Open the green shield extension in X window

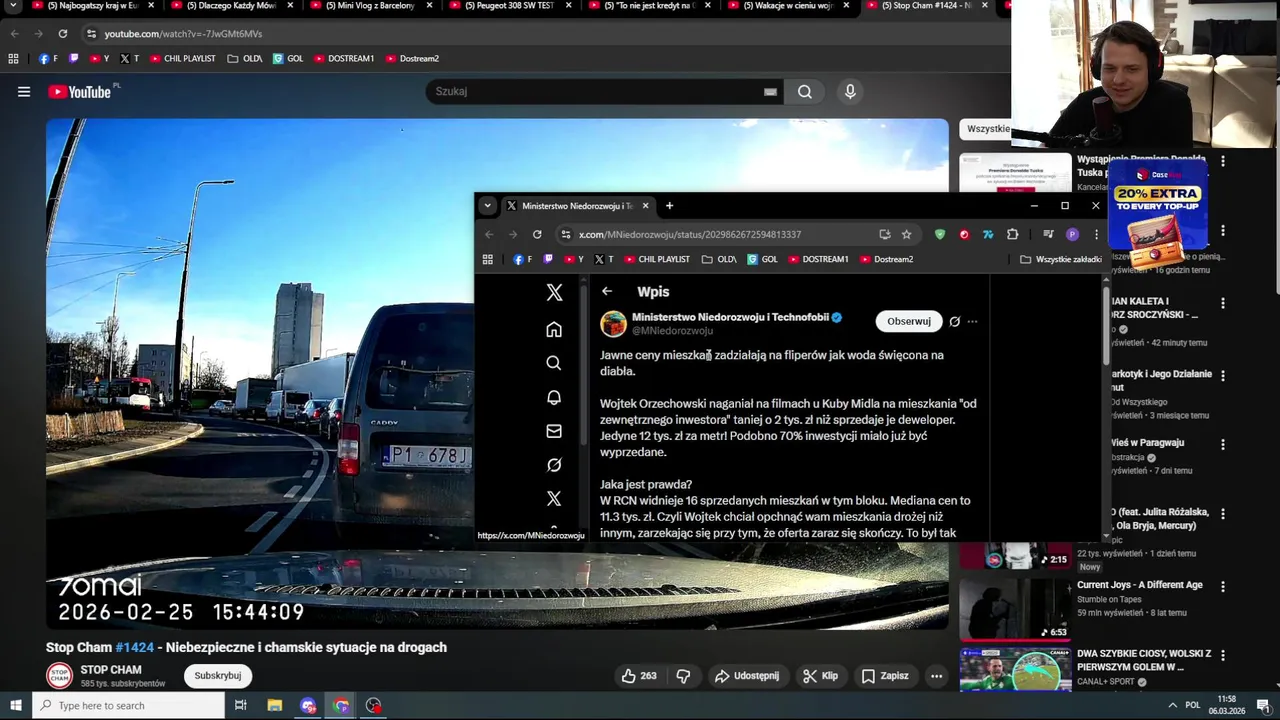[x=940, y=234]
